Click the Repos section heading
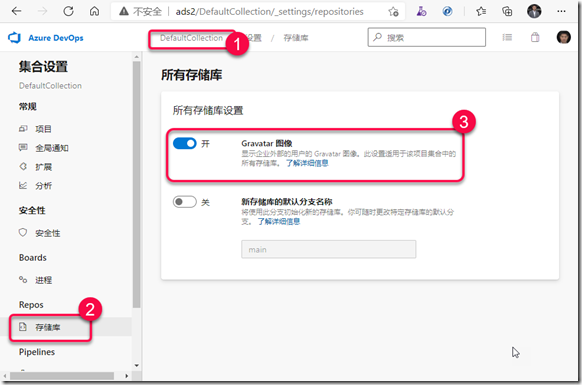 pyautogui.click(x=31, y=305)
